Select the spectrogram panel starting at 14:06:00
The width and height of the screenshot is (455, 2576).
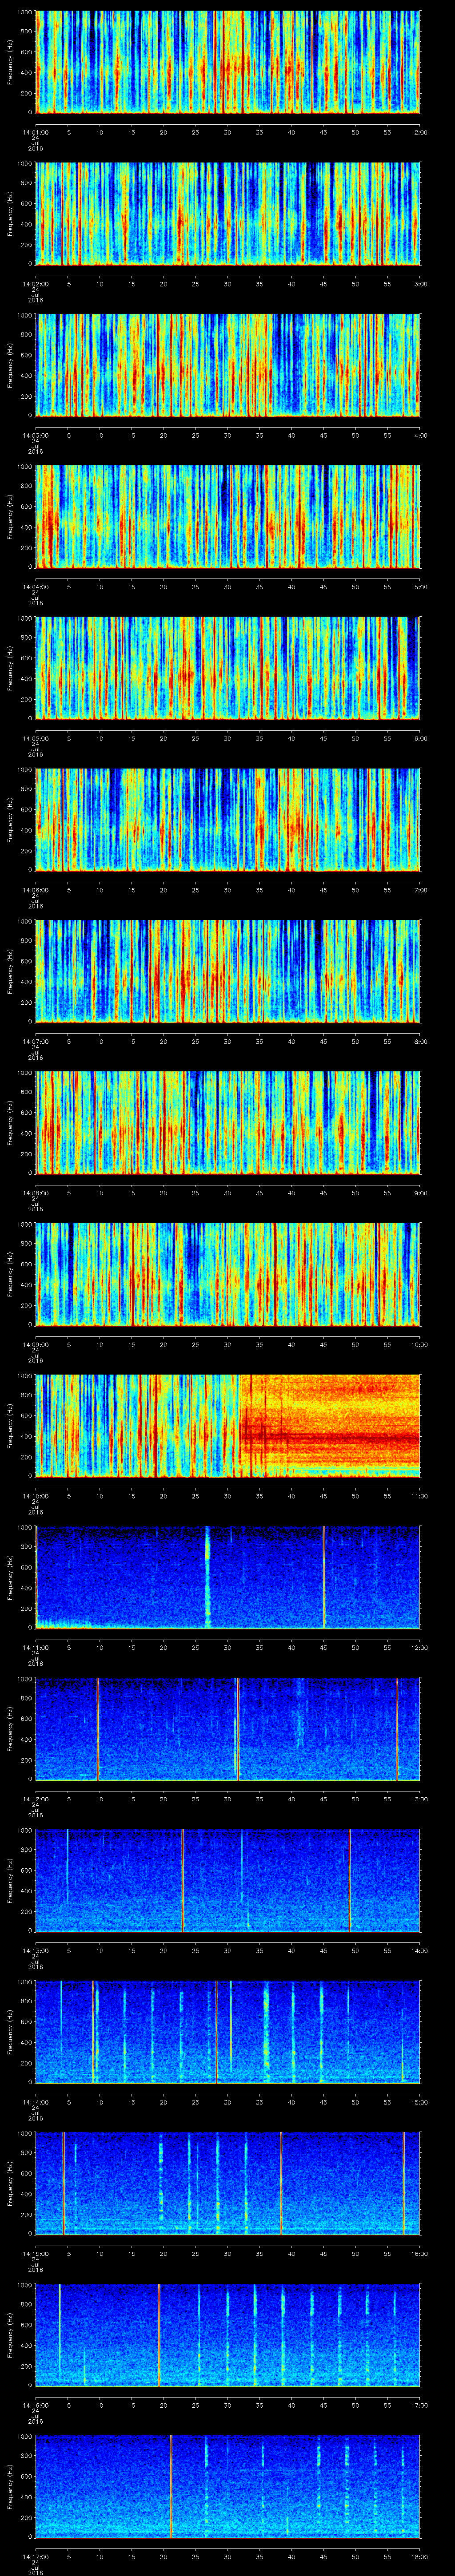(x=228, y=819)
